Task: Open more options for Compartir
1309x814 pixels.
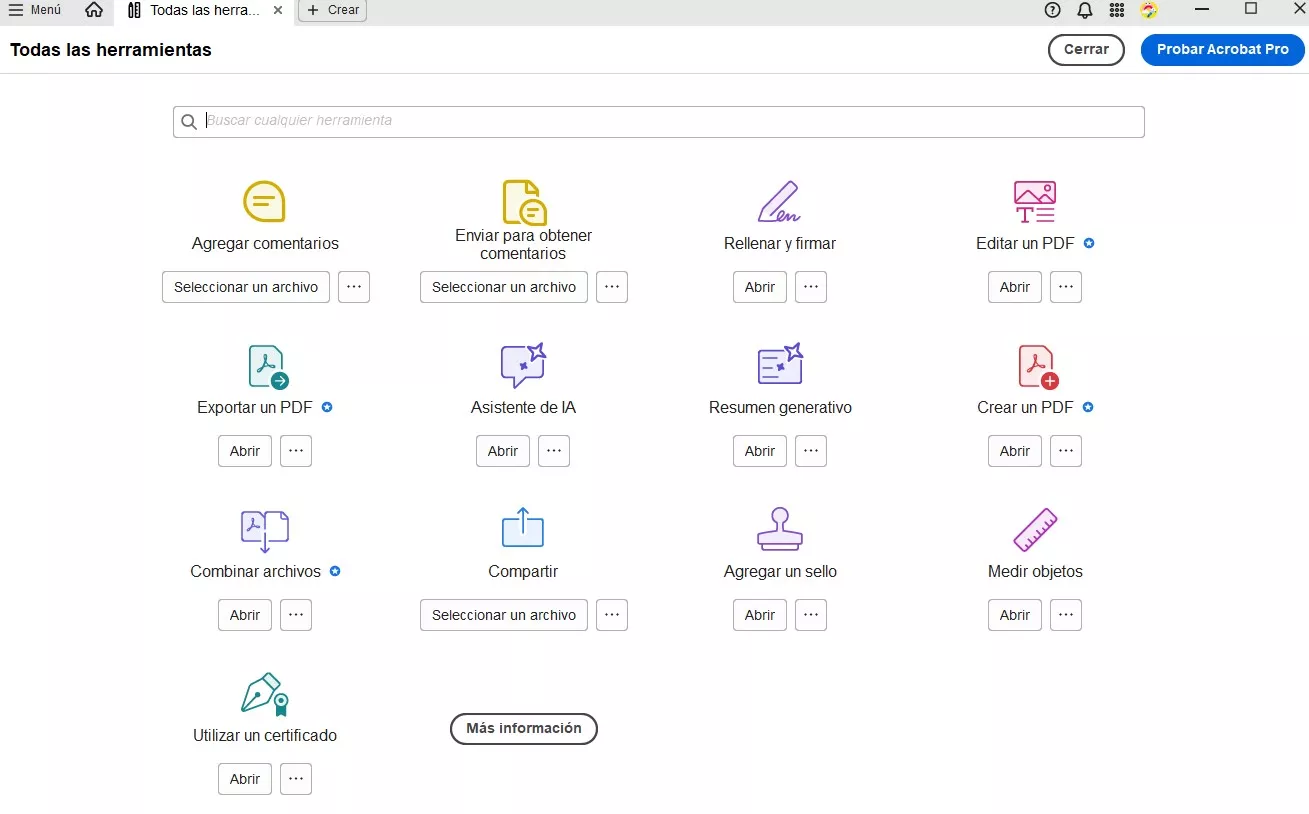Action: [612, 615]
